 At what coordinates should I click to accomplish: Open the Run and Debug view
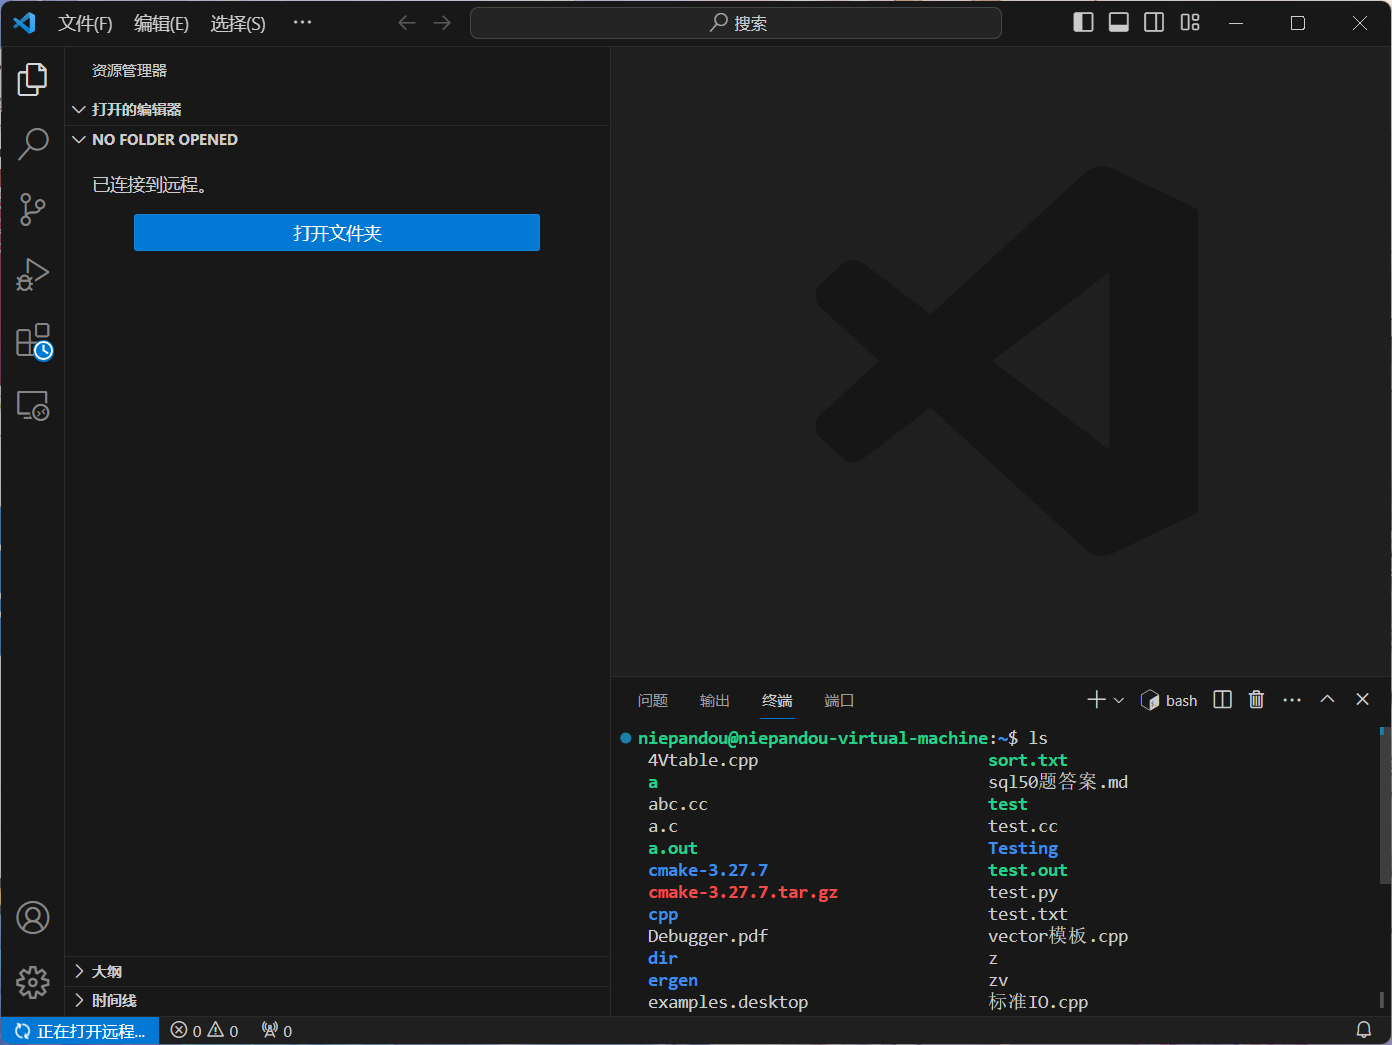[33, 274]
